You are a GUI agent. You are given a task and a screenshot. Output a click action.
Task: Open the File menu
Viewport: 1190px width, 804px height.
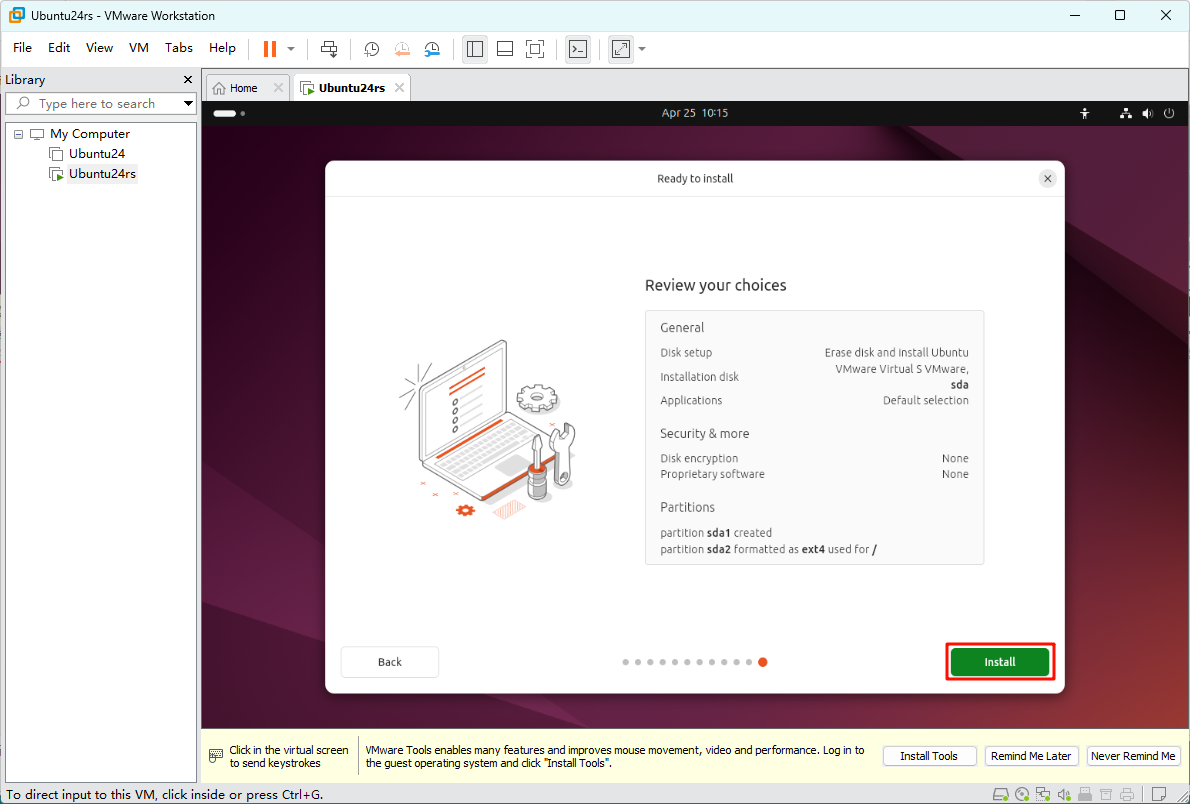(x=22, y=48)
